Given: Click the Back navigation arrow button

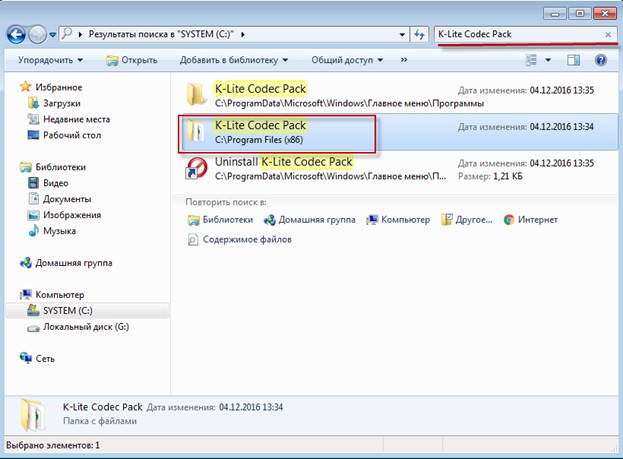Looking at the screenshot, I should click(x=16, y=35).
